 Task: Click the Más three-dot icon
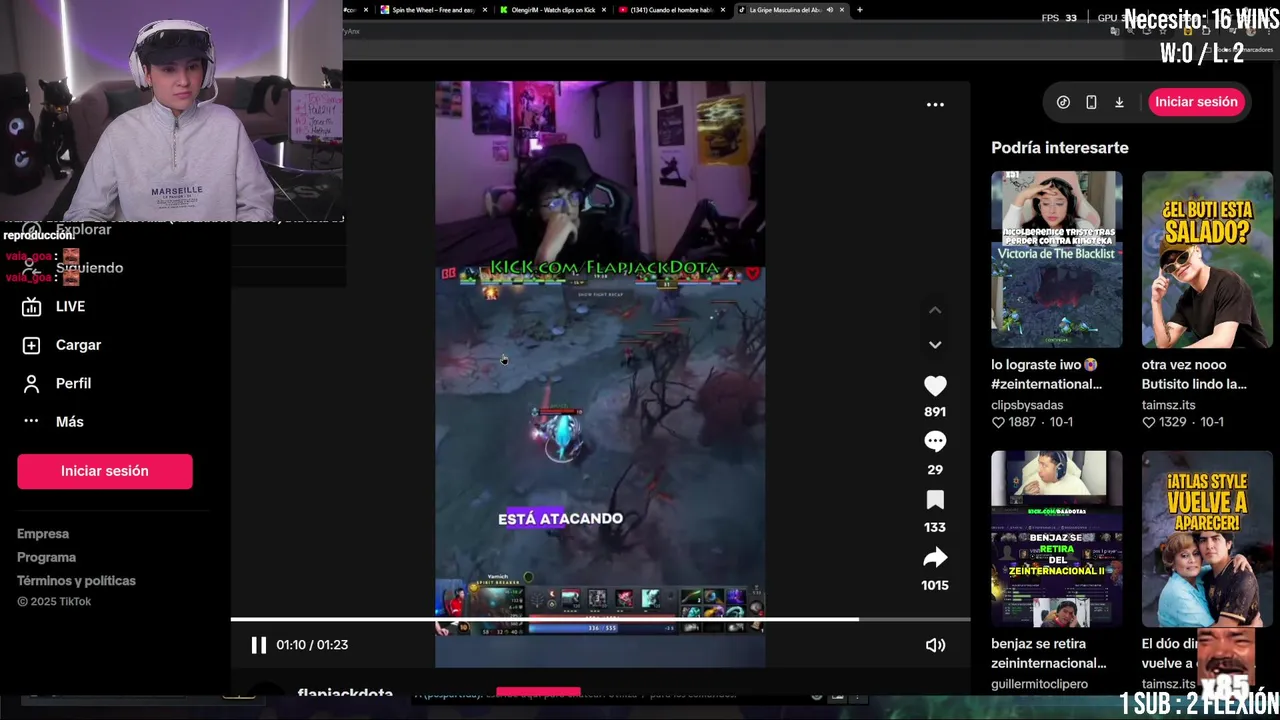[31, 422]
